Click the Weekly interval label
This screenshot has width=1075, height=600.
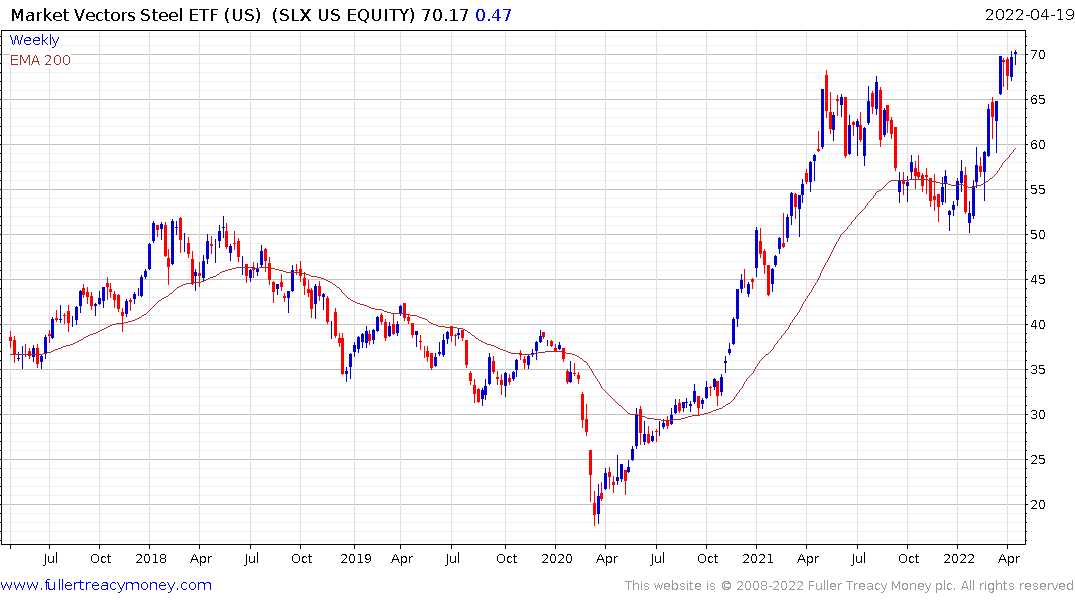tap(34, 40)
